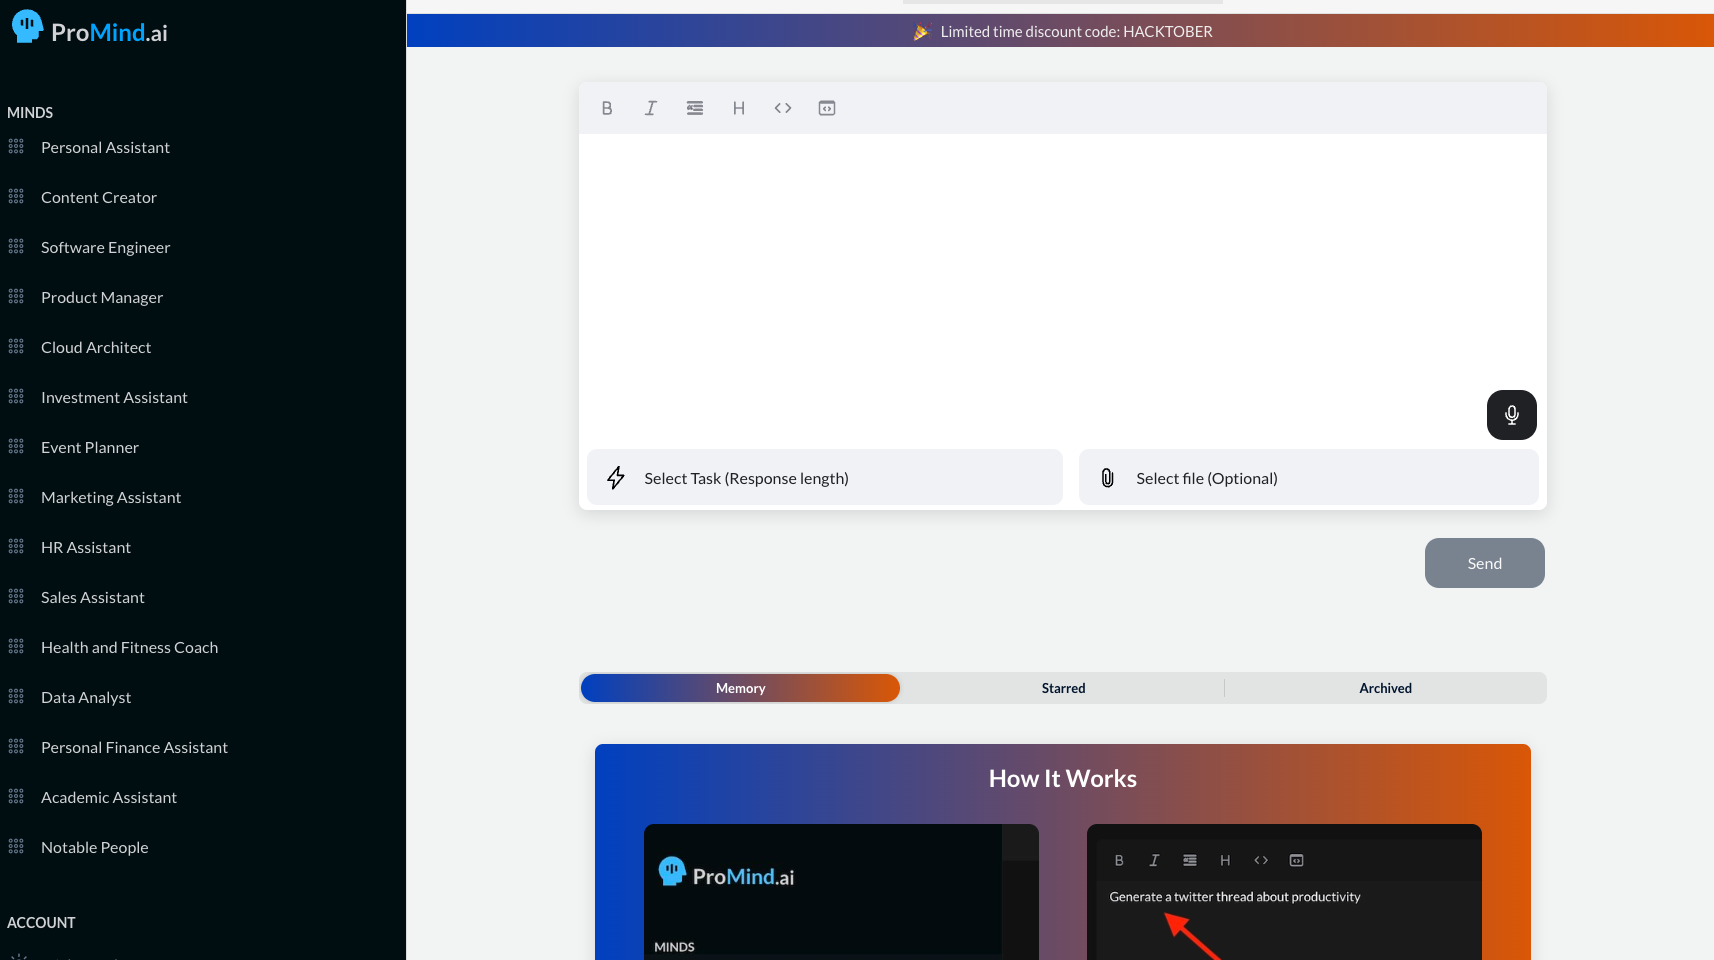Click grid icon beside Content Creator

click(x=16, y=197)
